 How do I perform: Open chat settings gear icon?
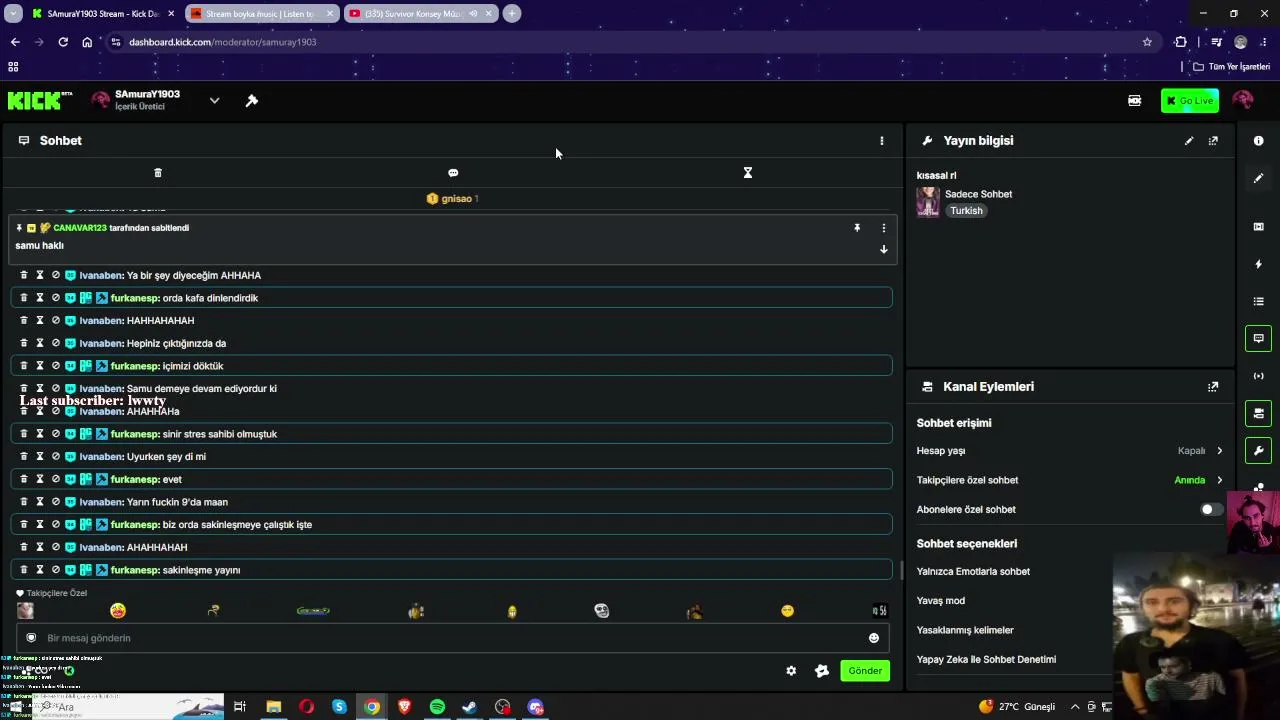point(791,671)
